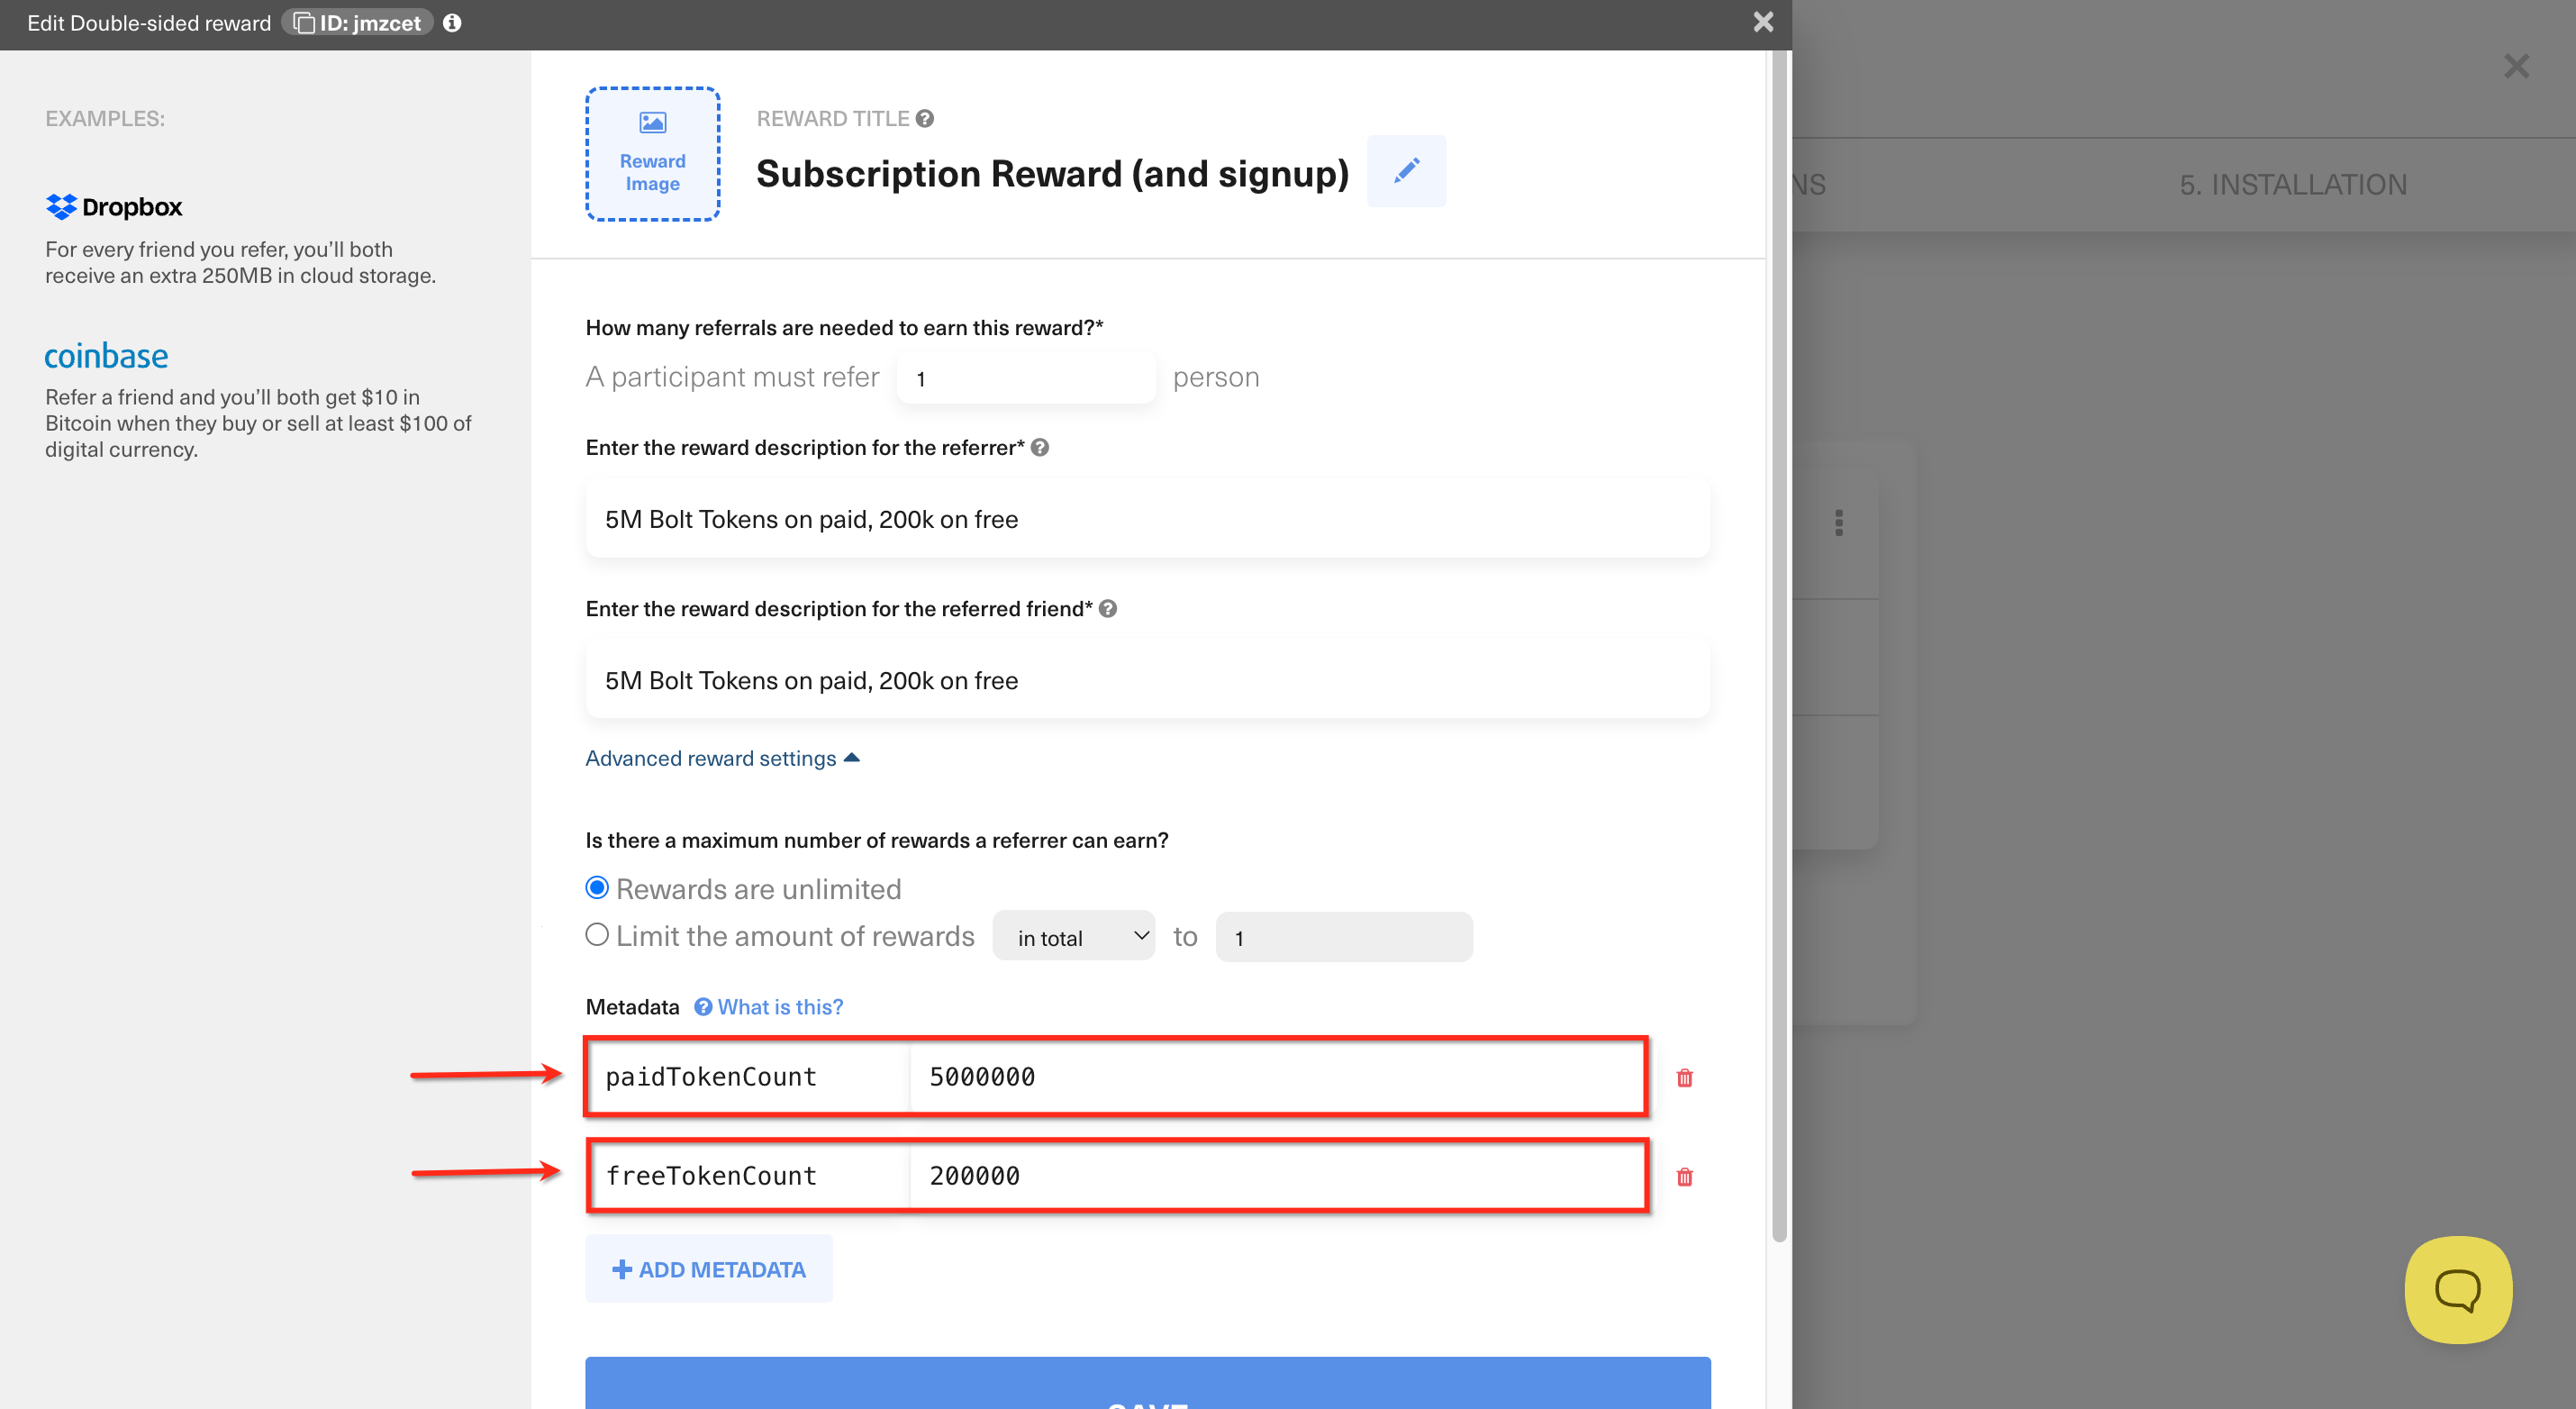2576x1409 pixels.
Task: Click the ADD METADATA button
Action: (708, 1268)
